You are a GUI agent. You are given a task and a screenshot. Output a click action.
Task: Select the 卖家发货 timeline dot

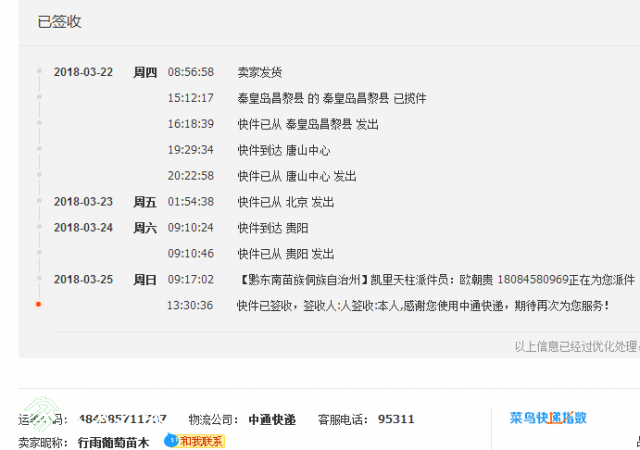tap(39, 71)
